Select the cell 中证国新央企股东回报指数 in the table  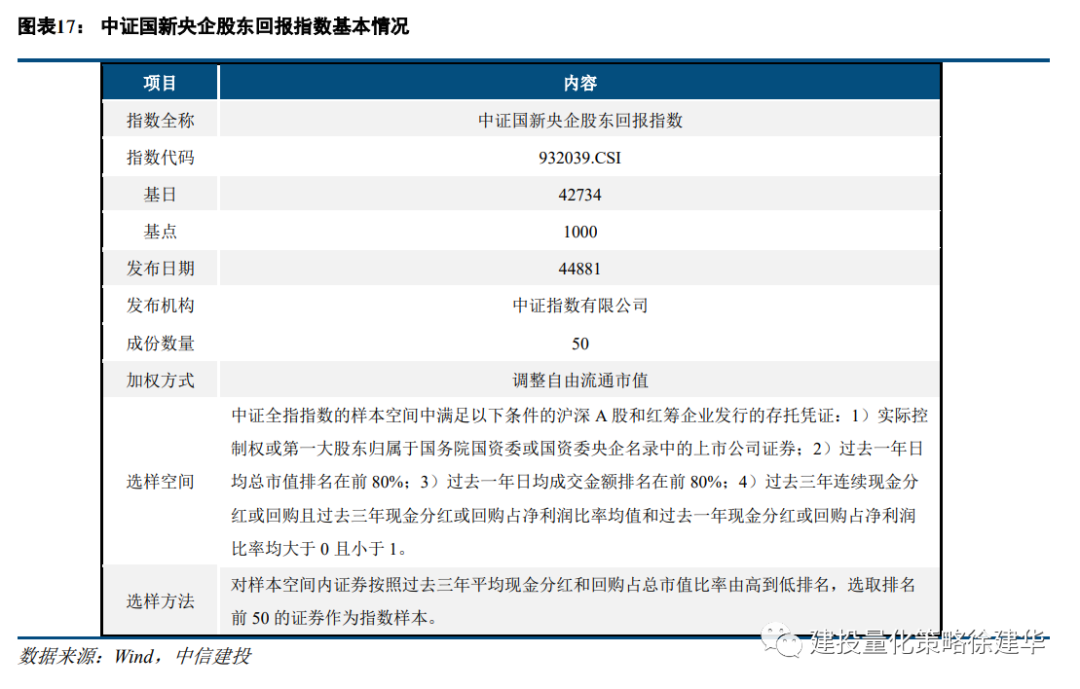tap(580, 120)
